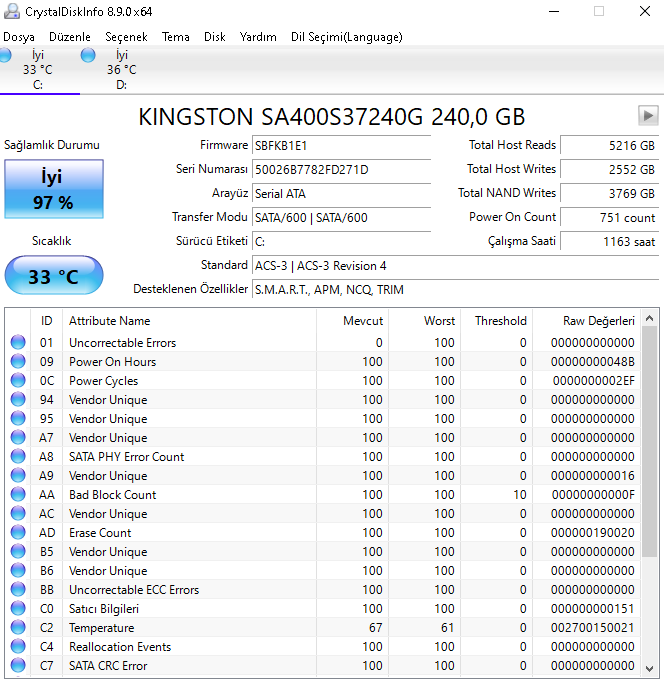Open the Tema menu

point(176,37)
